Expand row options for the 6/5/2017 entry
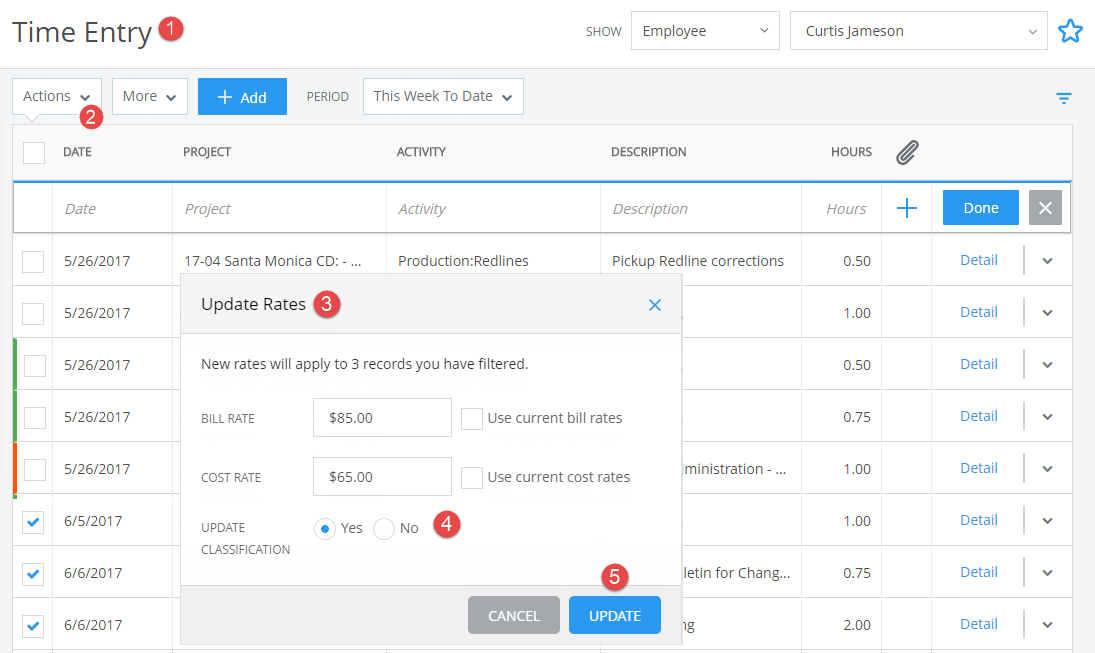 point(1048,520)
